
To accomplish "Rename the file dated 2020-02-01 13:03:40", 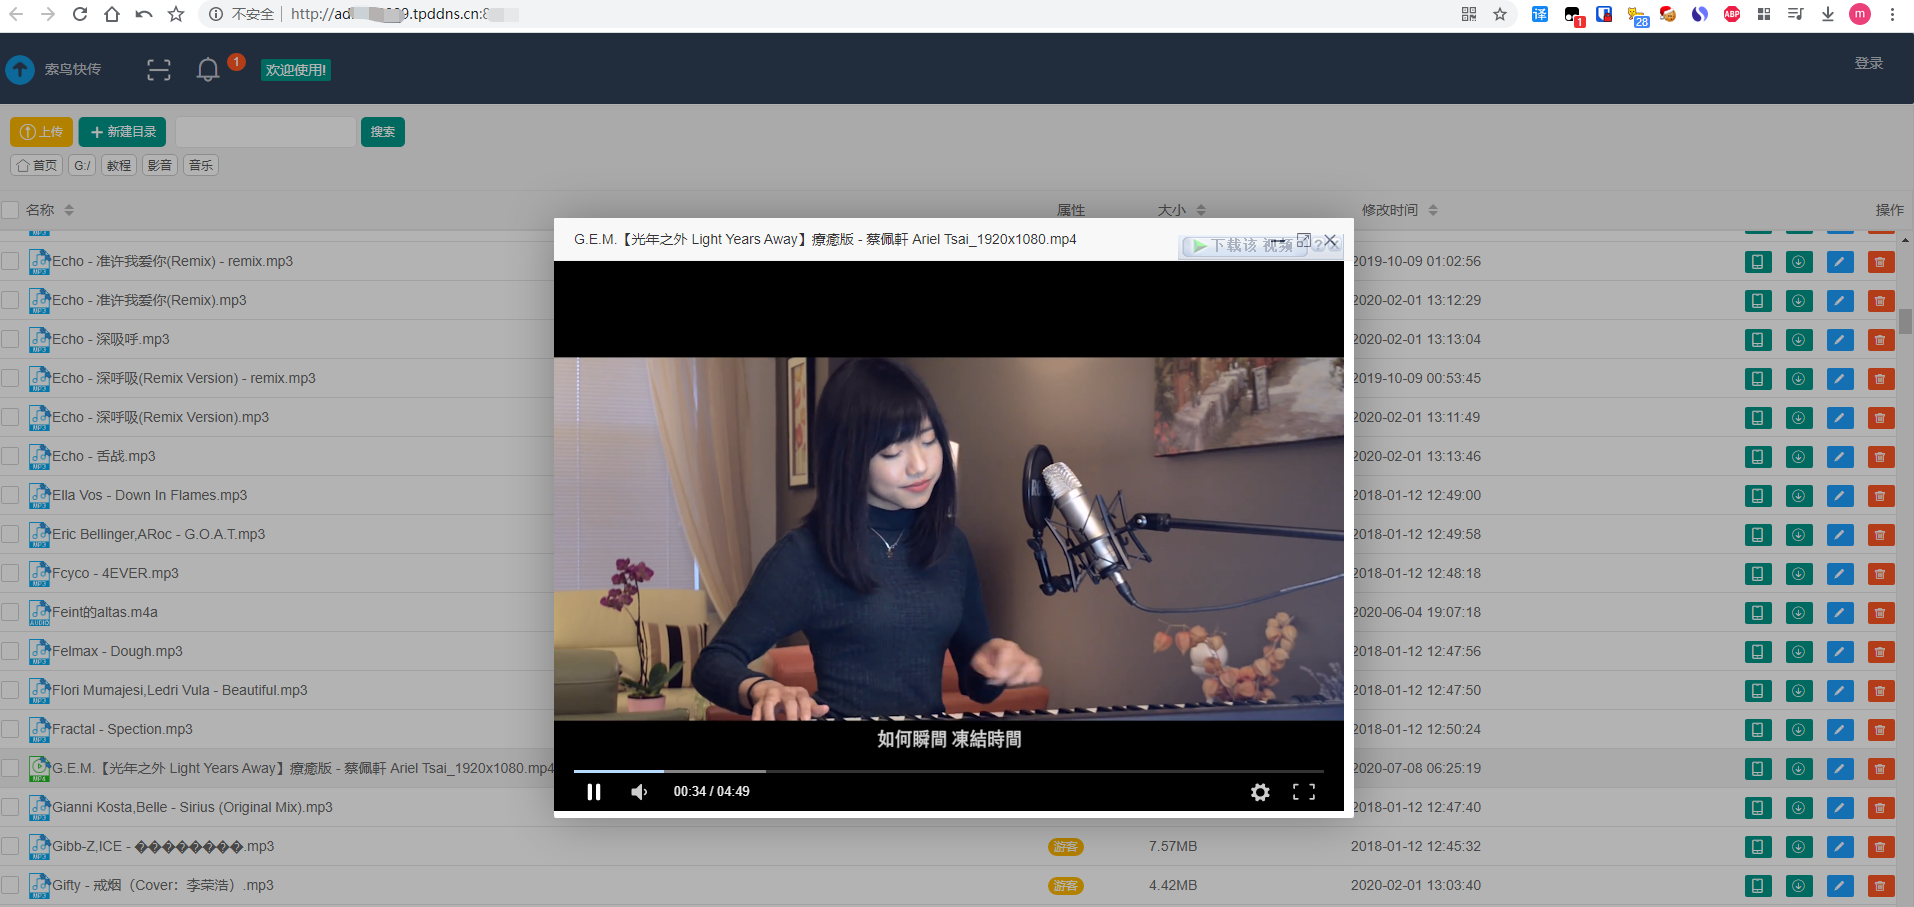I will coord(1840,886).
